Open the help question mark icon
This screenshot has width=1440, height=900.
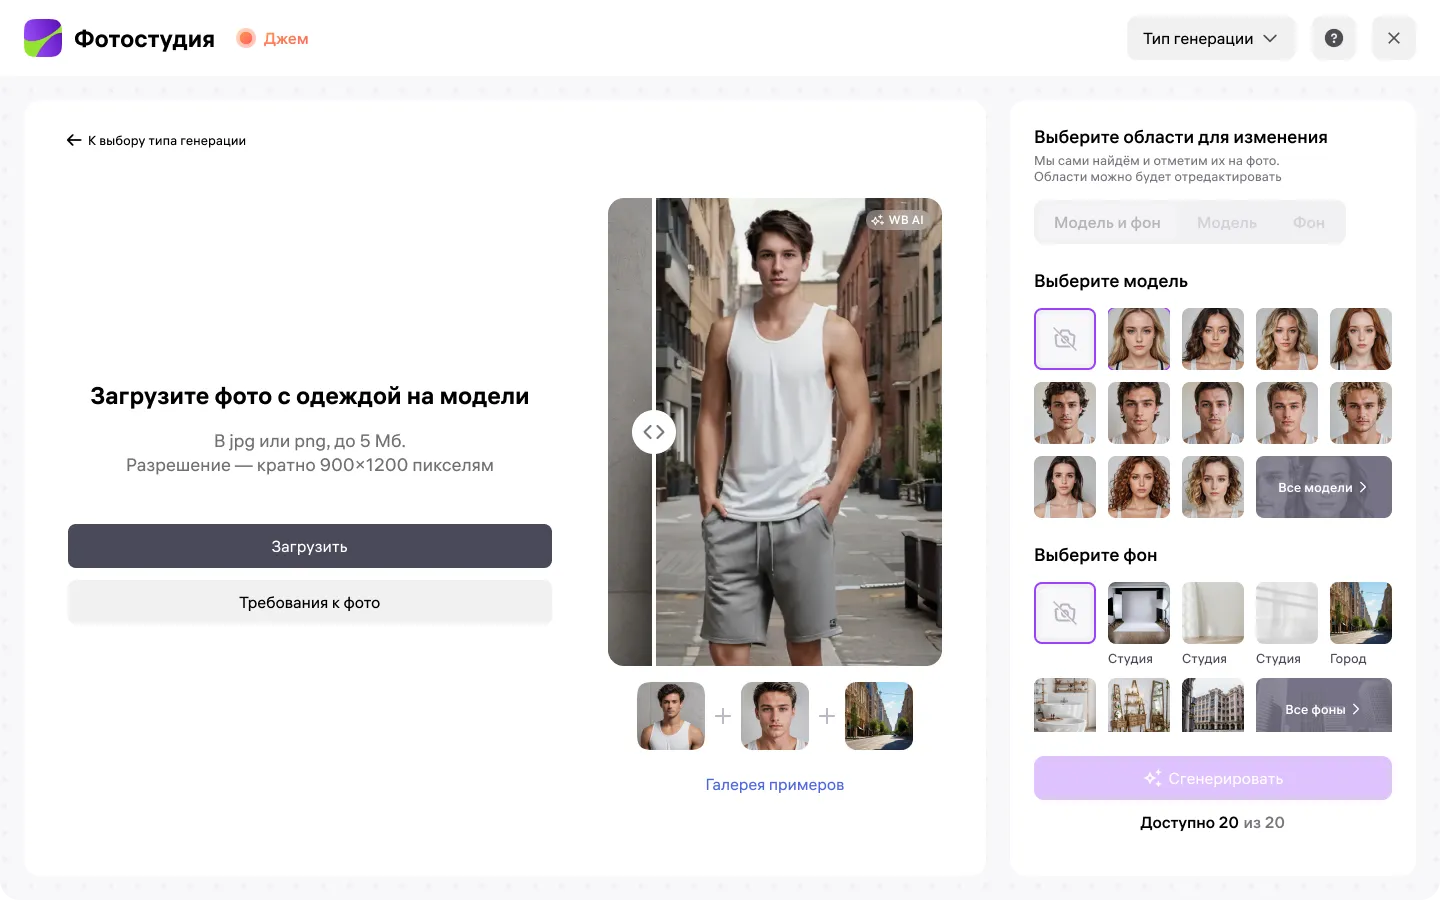tap(1333, 38)
